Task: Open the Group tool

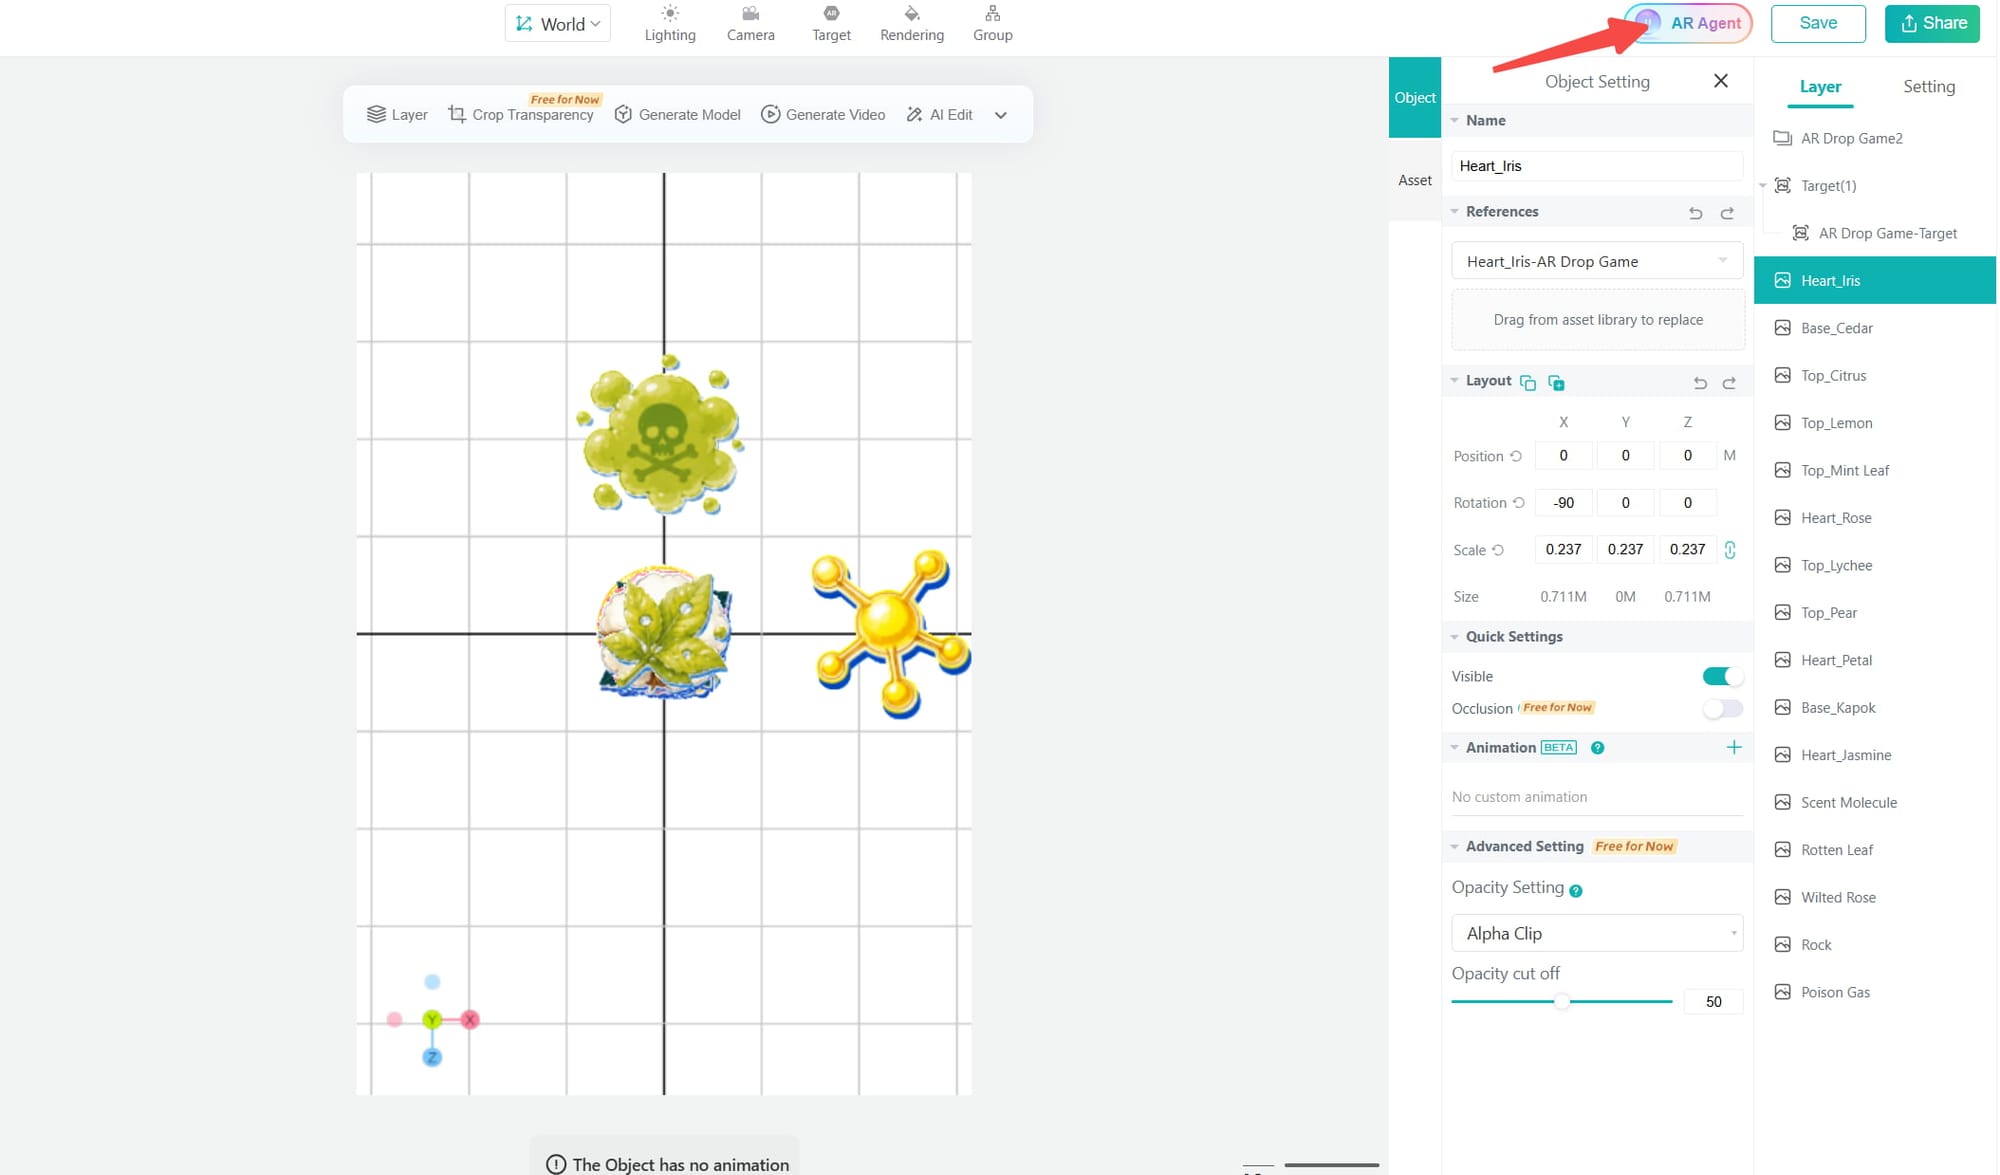Action: pyautogui.click(x=992, y=23)
